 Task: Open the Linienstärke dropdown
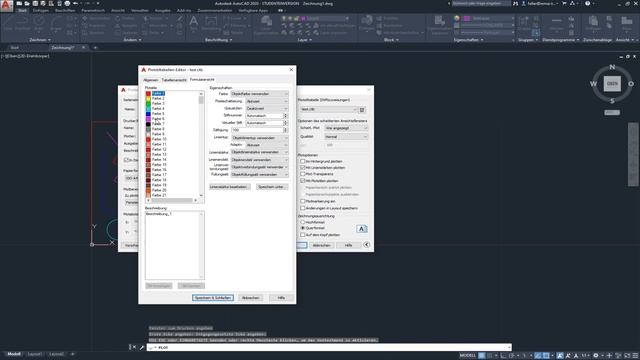point(259,152)
